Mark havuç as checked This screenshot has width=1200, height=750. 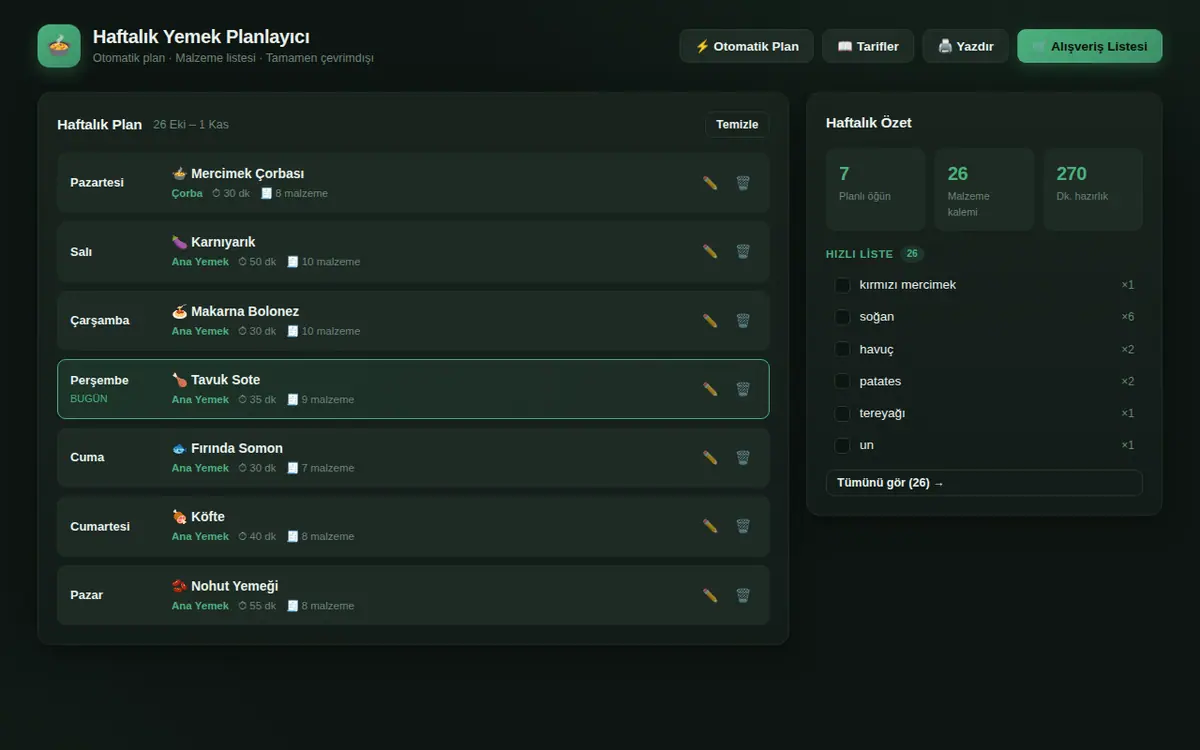click(x=842, y=349)
